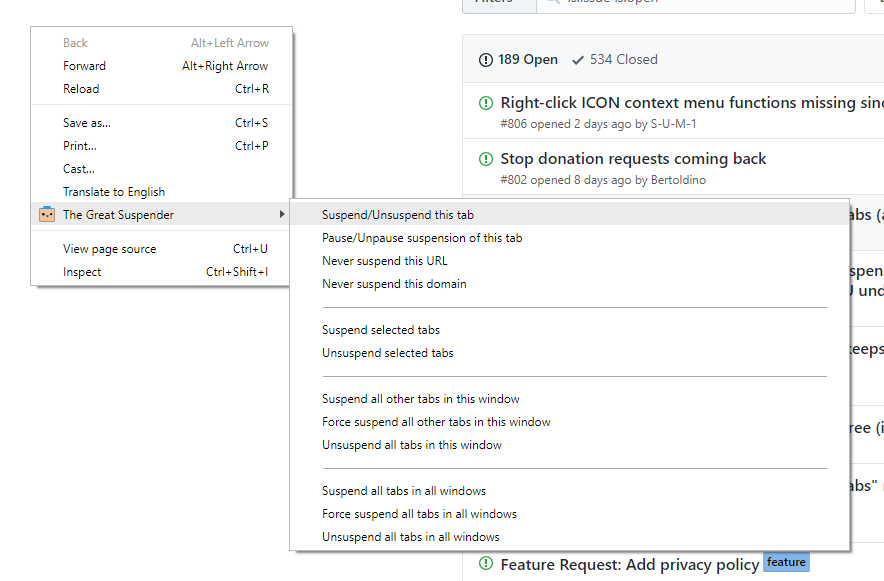This screenshot has width=884, height=581.
Task: Choose Inspect from the context menu
Action: pyautogui.click(x=82, y=271)
